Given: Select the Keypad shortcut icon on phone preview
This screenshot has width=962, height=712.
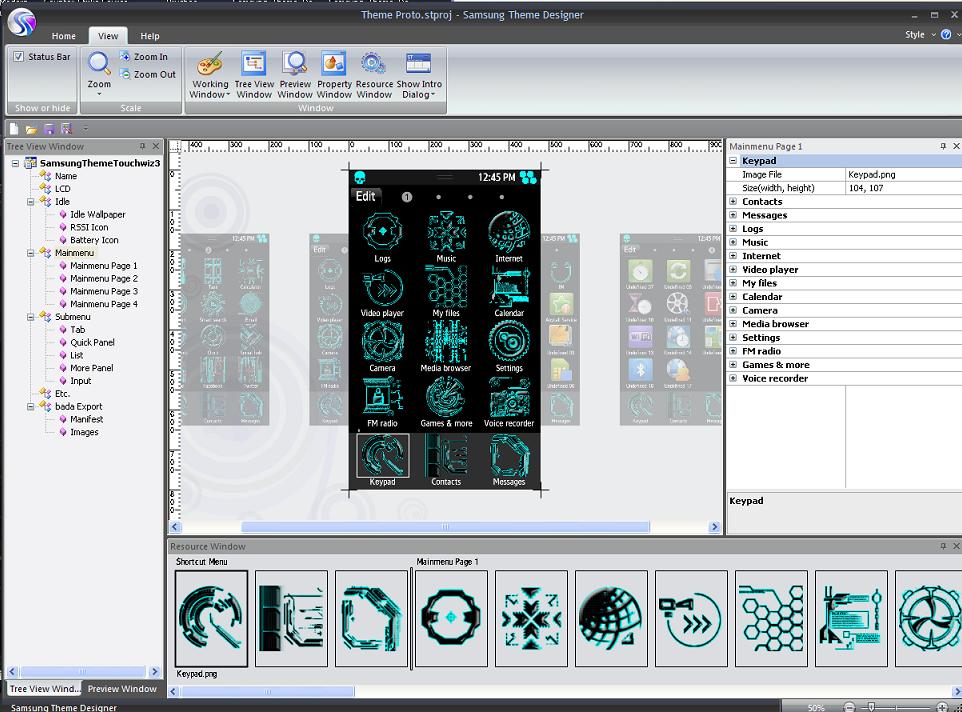Looking at the screenshot, I should (382, 455).
